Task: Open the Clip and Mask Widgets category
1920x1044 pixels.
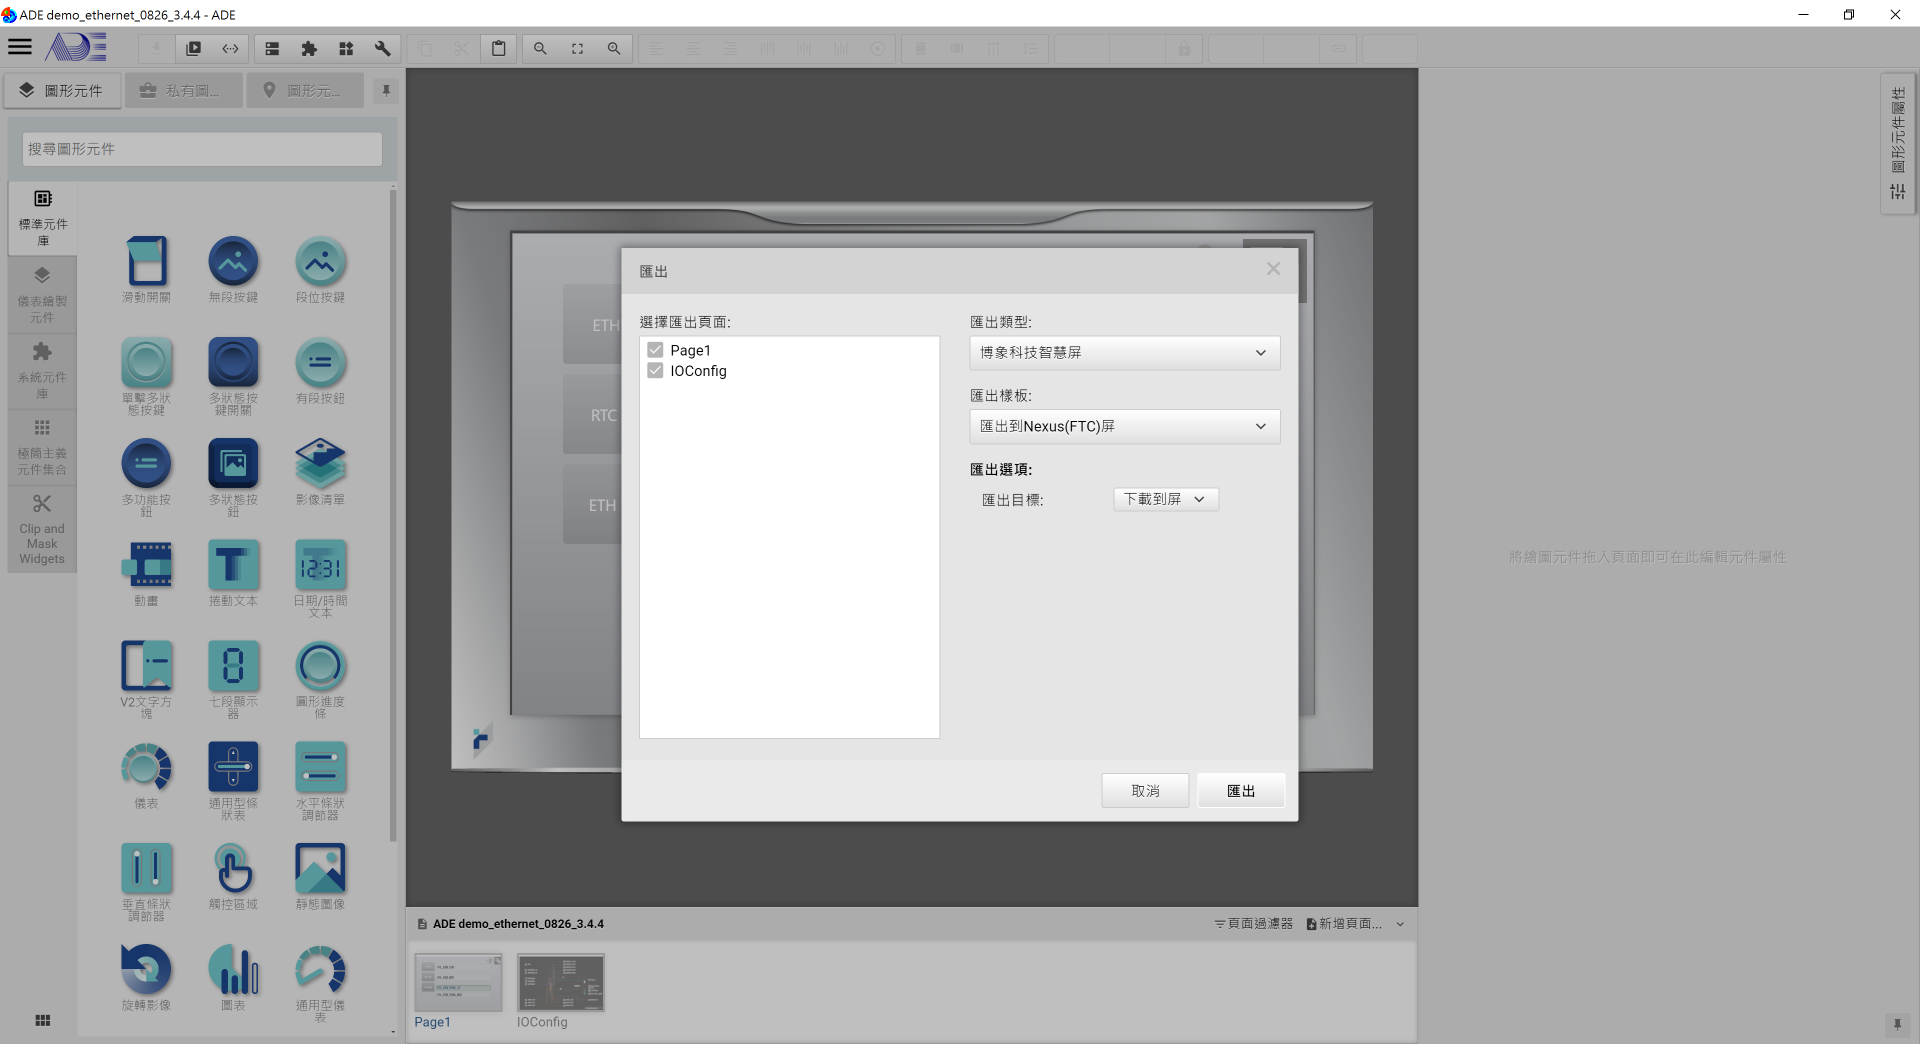Action: (x=42, y=530)
